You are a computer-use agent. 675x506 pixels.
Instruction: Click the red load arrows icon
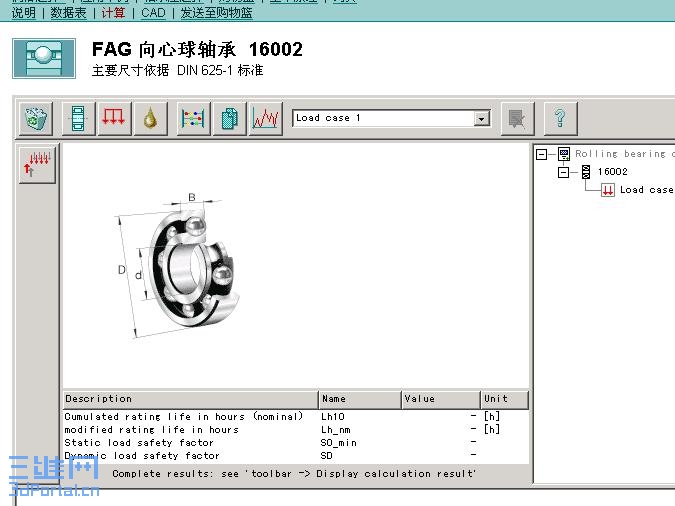(114, 118)
